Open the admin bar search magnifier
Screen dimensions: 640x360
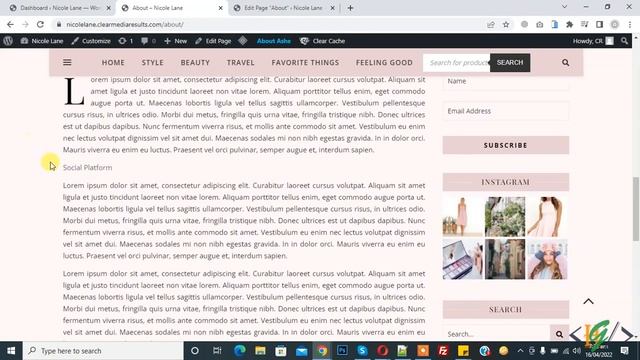tap(624, 41)
